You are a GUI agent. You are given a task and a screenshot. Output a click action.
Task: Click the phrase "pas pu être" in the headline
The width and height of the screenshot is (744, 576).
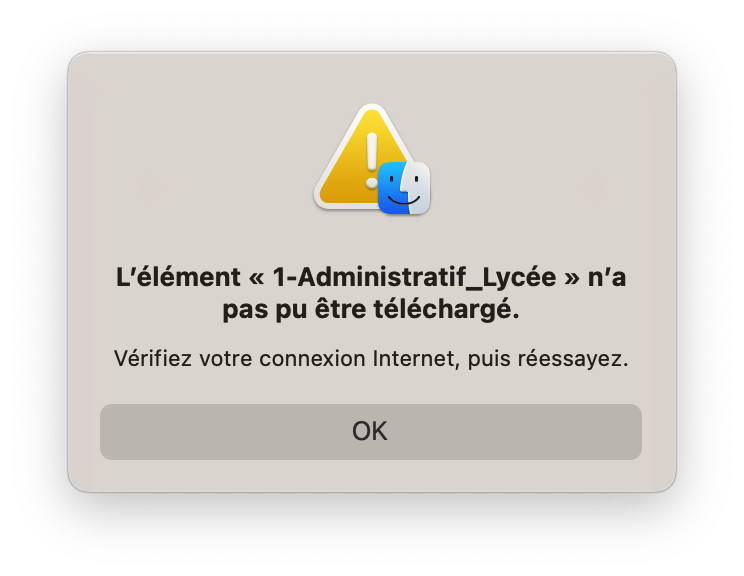pos(294,309)
